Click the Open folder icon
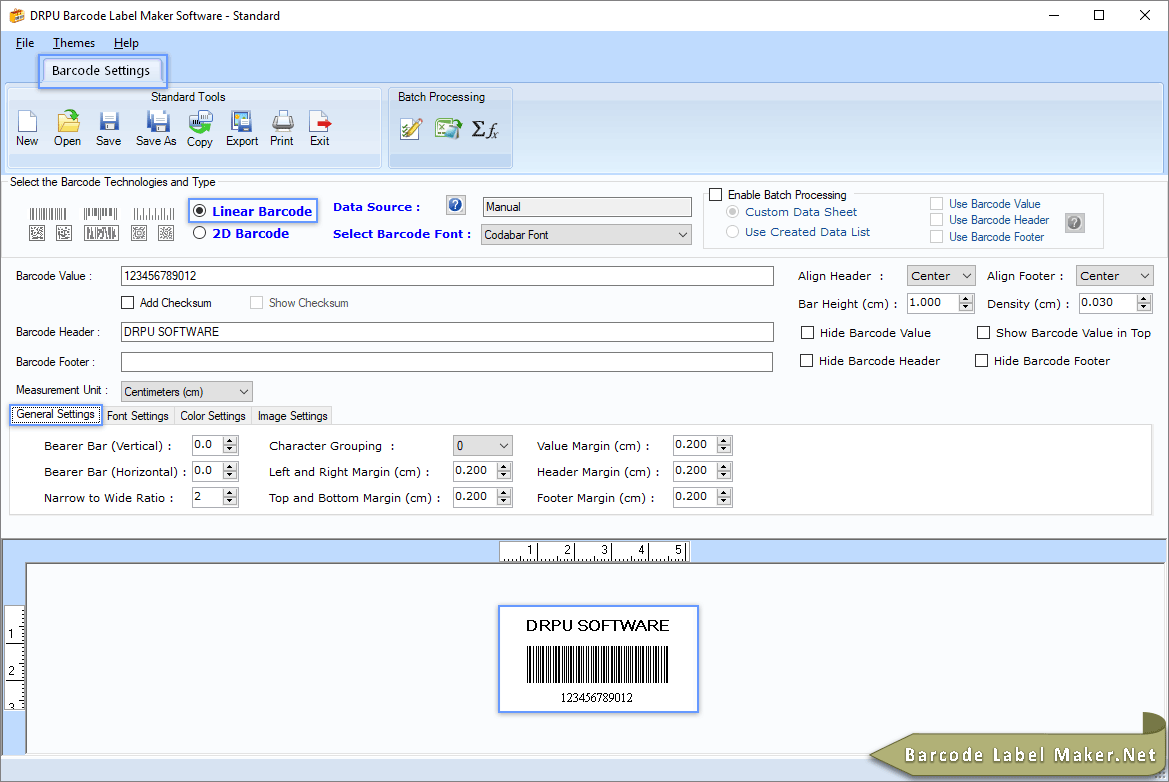The width and height of the screenshot is (1169, 782). (67, 128)
